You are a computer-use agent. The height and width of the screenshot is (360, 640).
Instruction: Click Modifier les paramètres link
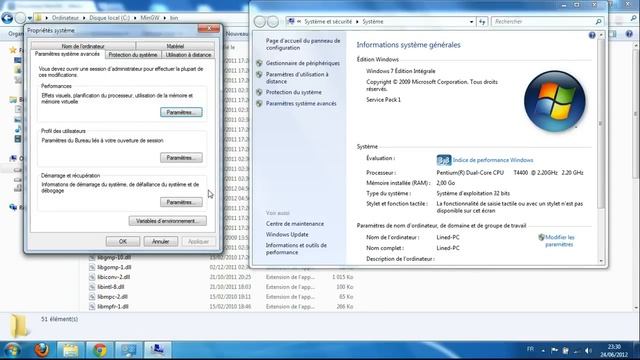pyautogui.click(x=560, y=241)
